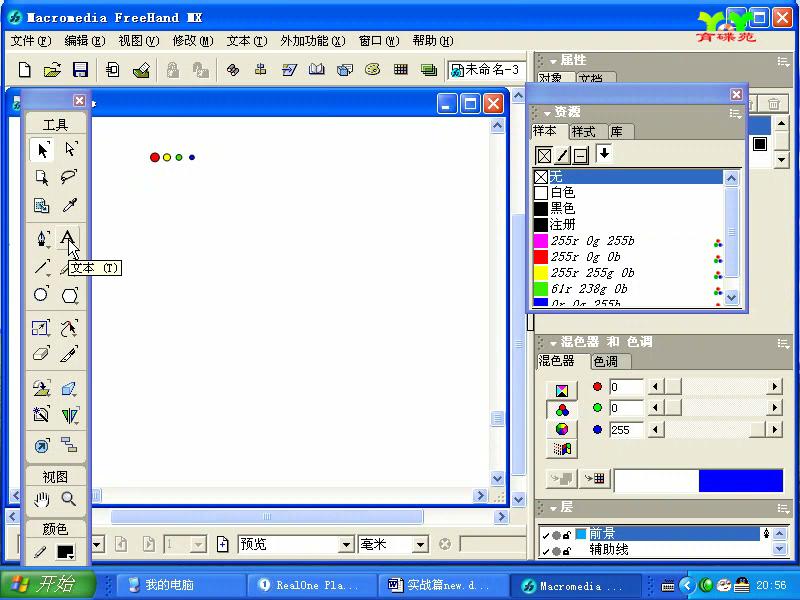
Task: Activate the stroke selector in swatches panel
Action: (562, 155)
